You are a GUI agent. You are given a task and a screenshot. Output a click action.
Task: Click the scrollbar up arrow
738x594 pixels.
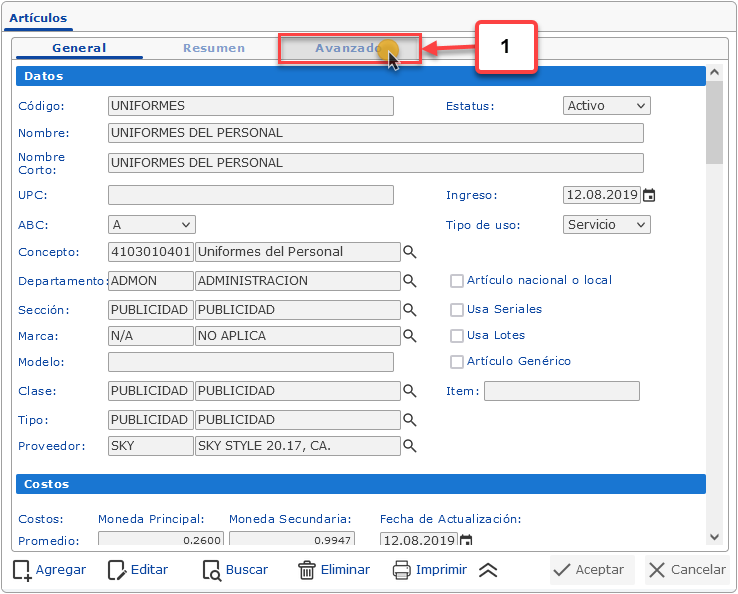click(714, 72)
